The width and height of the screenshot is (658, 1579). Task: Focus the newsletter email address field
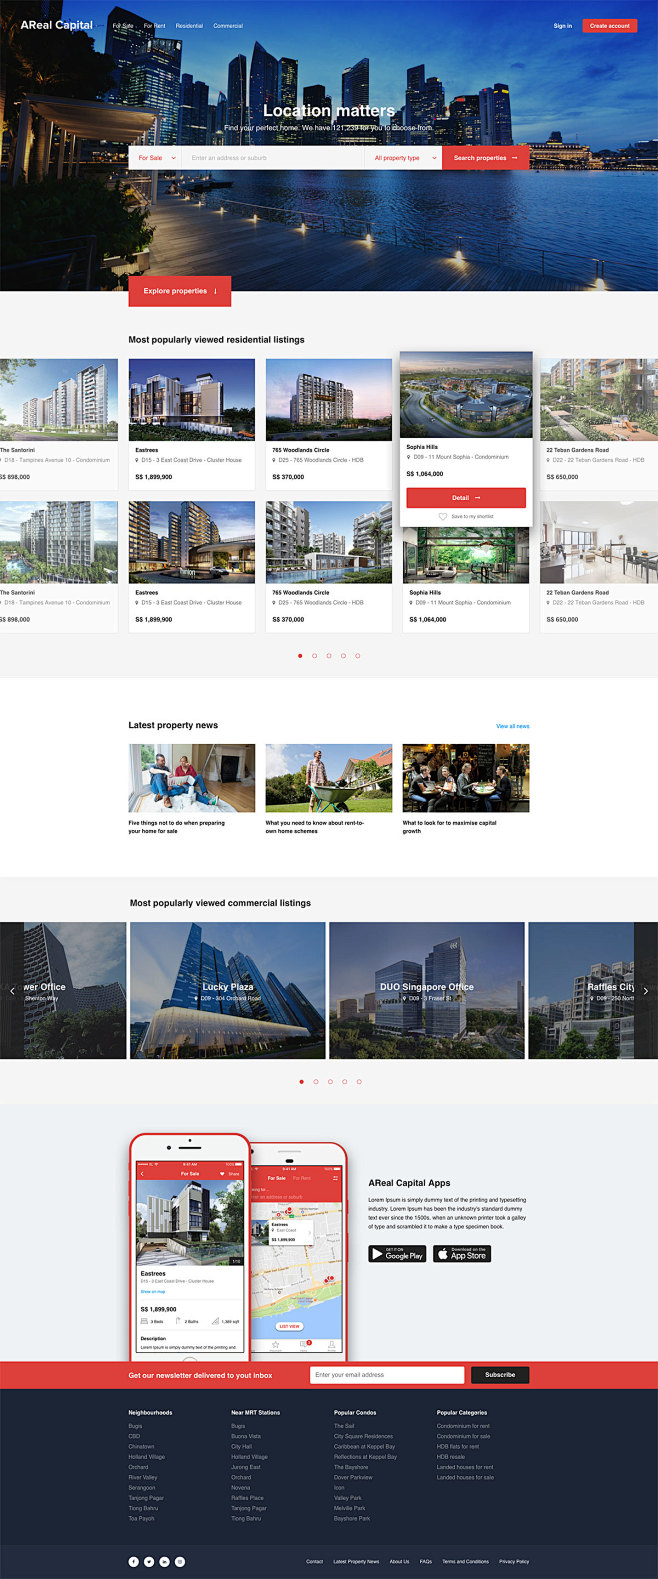click(x=387, y=1375)
